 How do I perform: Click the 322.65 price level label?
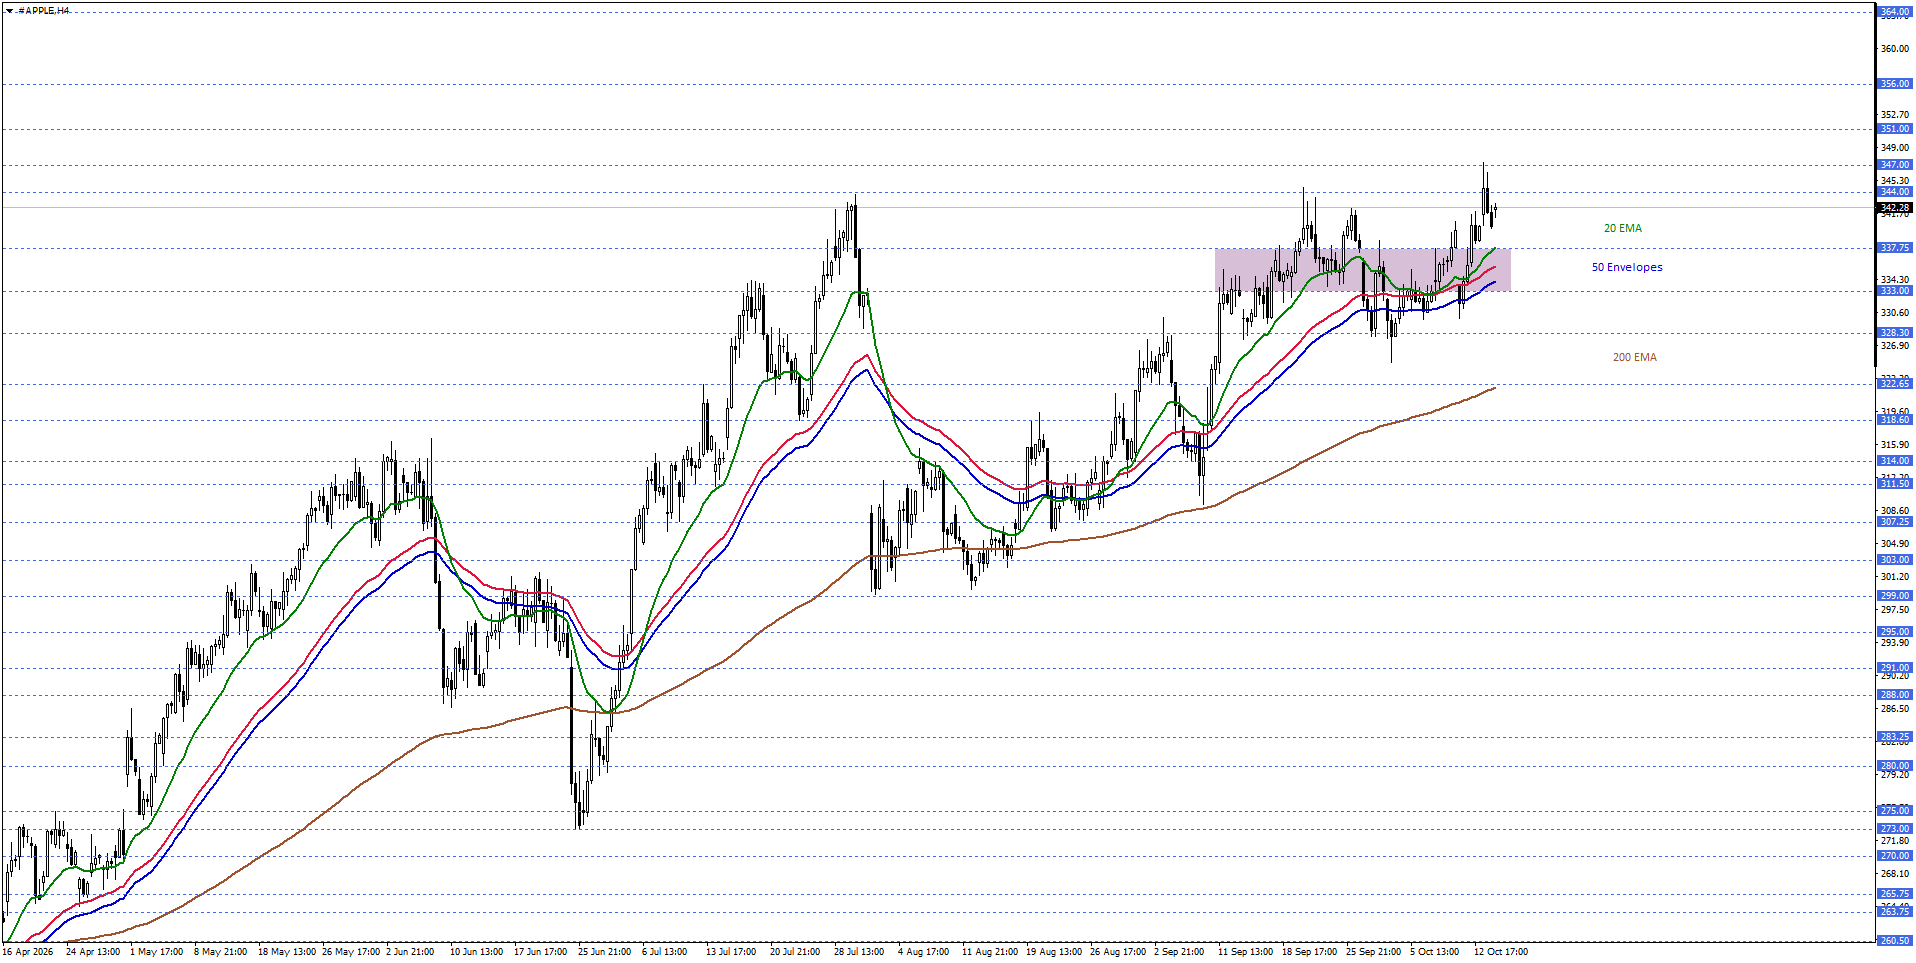click(1895, 384)
